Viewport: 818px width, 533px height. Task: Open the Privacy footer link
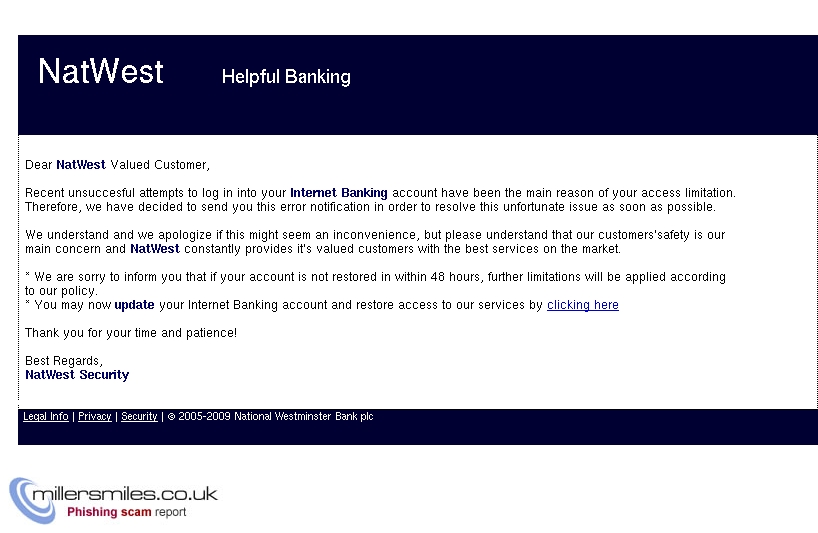click(x=95, y=417)
